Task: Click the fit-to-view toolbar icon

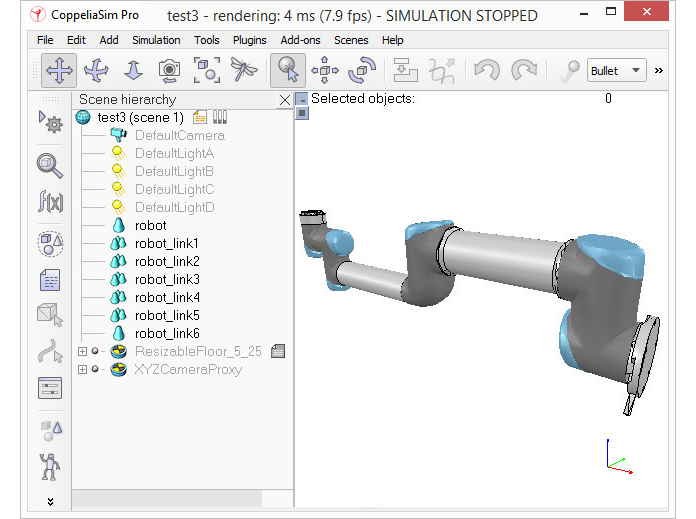Action: point(207,70)
